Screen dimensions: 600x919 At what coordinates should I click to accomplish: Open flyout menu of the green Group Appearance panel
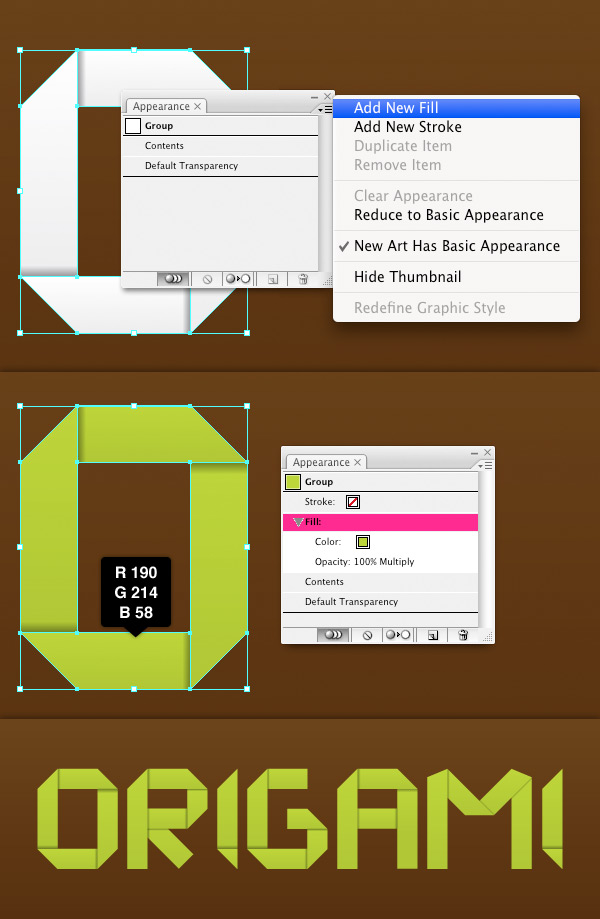tap(485, 464)
